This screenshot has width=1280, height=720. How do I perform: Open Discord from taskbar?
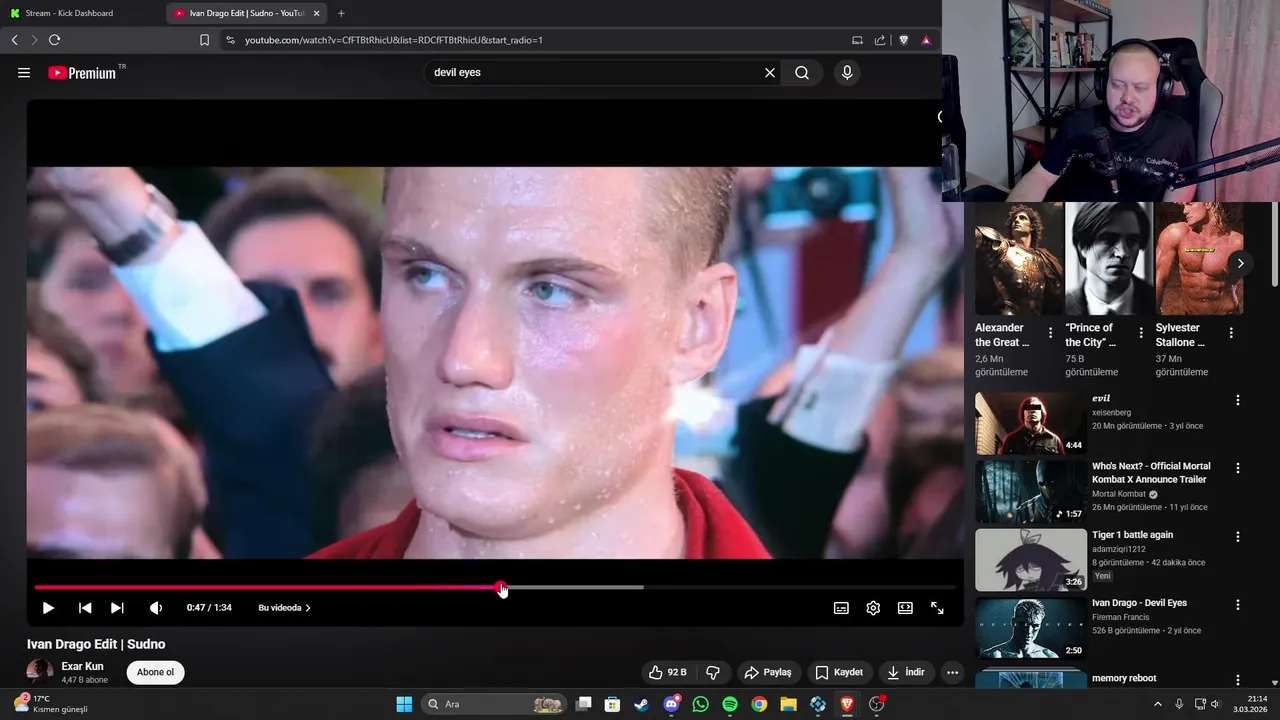pos(671,704)
